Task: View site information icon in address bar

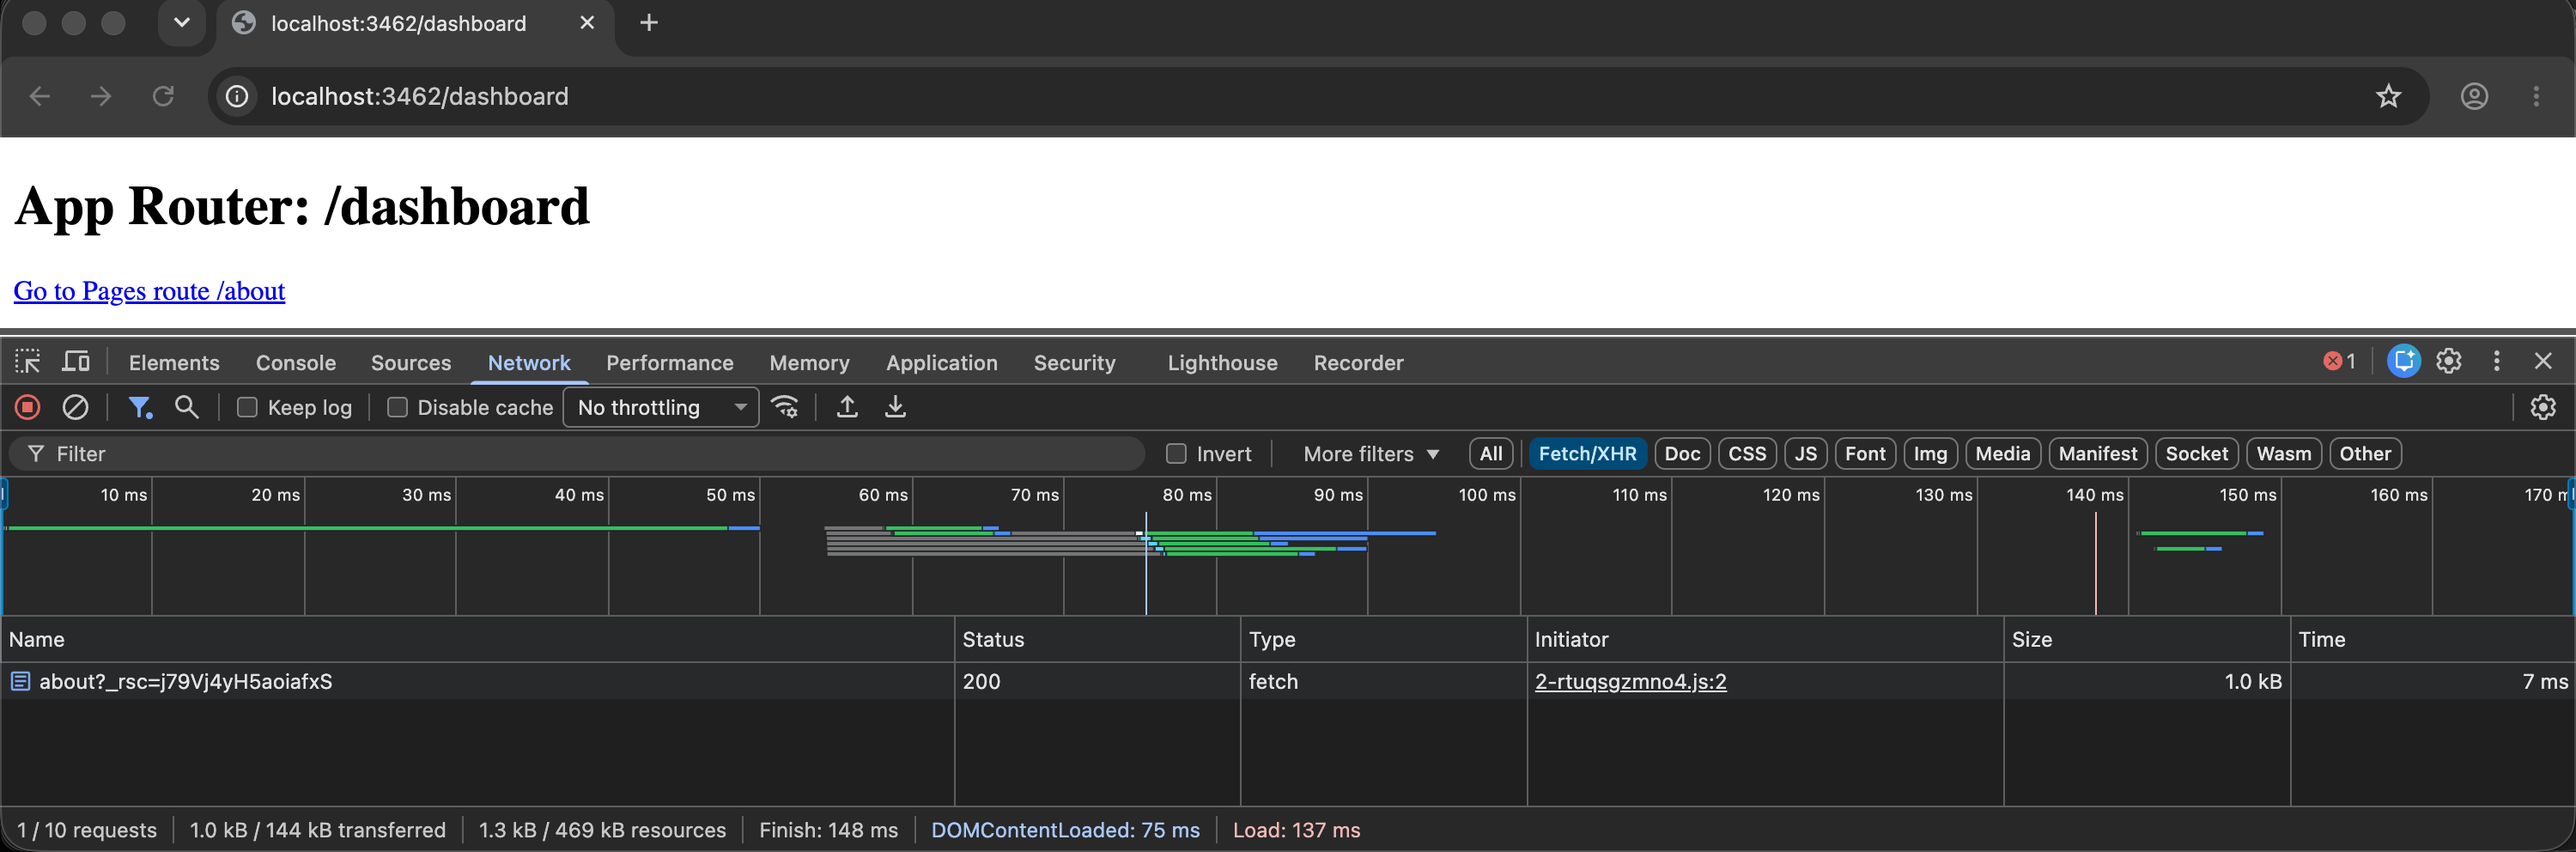Action: coord(237,96)
